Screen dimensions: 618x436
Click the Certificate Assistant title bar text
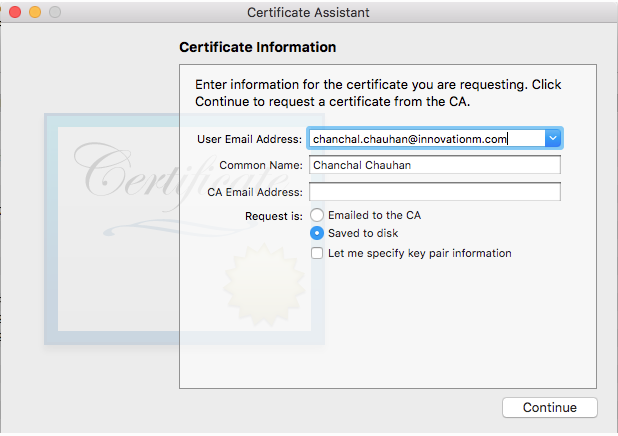(x=308, y=12)
